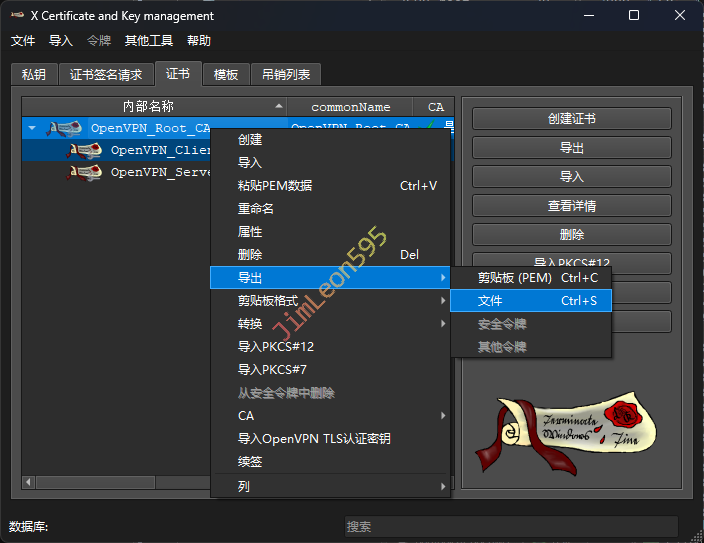Click the 搜索 search input field
Viewport: 704px width, 543px height.
click(510, 526)
